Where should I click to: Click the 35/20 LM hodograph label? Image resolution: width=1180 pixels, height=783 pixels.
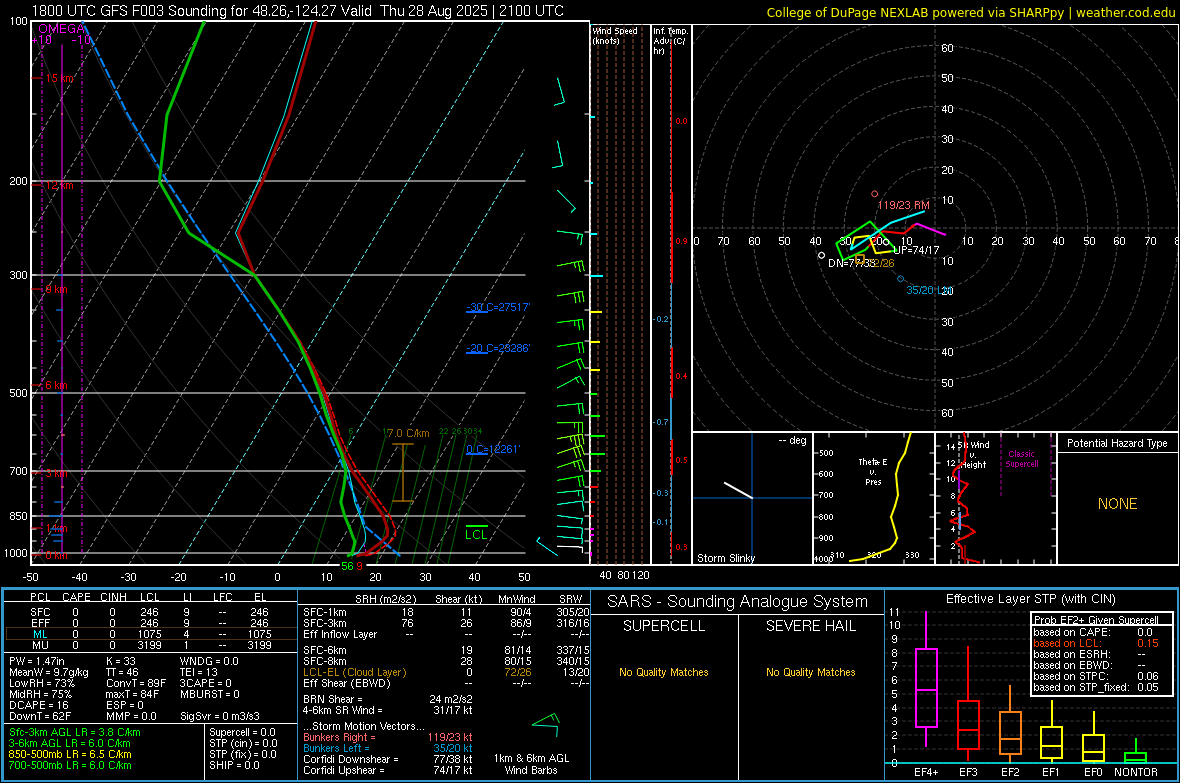point(929,290)
